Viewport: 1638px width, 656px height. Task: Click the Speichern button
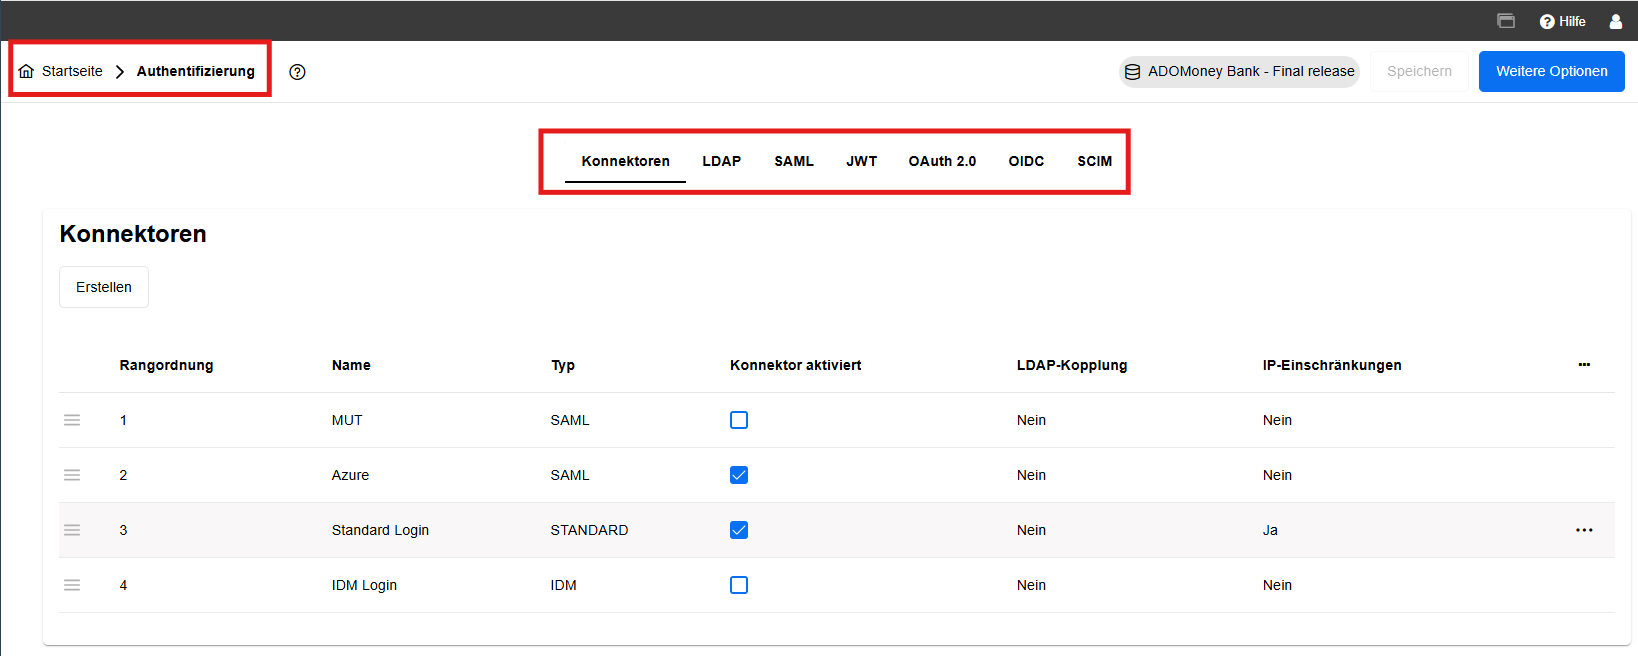pyautogui.click(x=1419, y=71)
